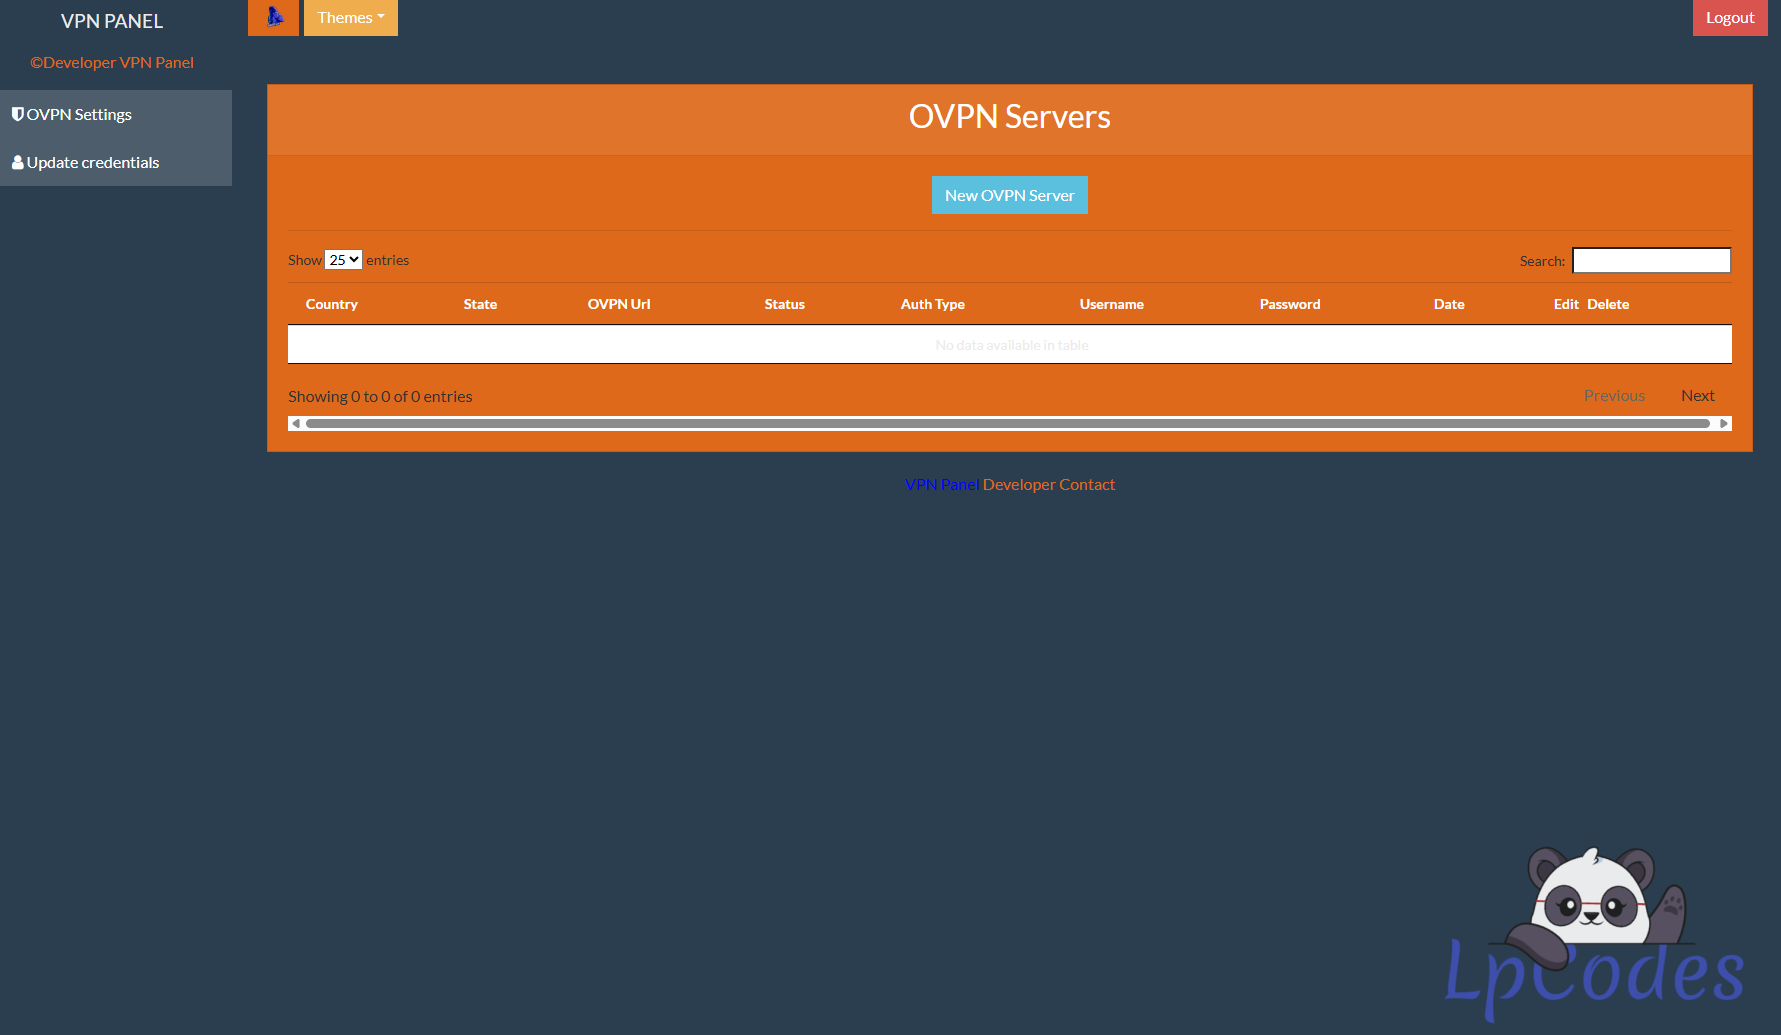Click the horizontal scrollbar's right arrow
1781x1035 pixels.
(1723, 424)
